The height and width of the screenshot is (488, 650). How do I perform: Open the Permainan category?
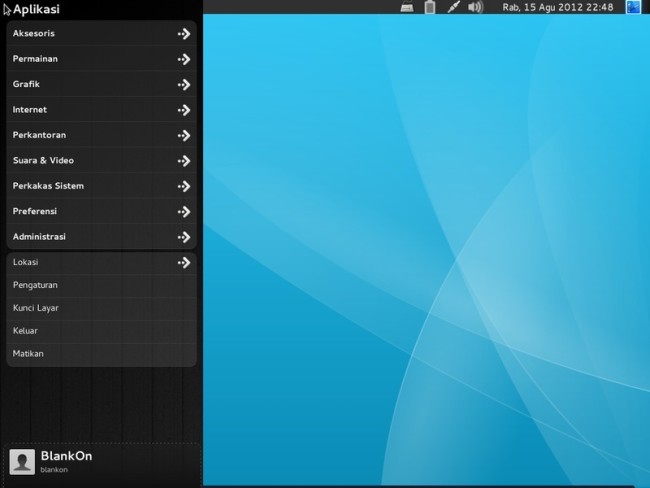(101, 59)
